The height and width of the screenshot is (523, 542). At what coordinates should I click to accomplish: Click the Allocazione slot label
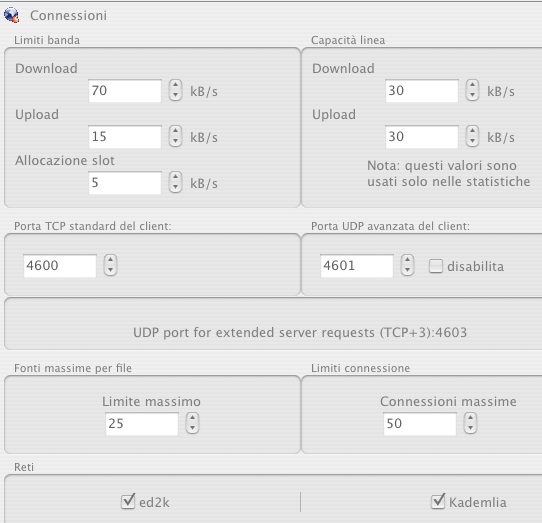click(65, 160)
